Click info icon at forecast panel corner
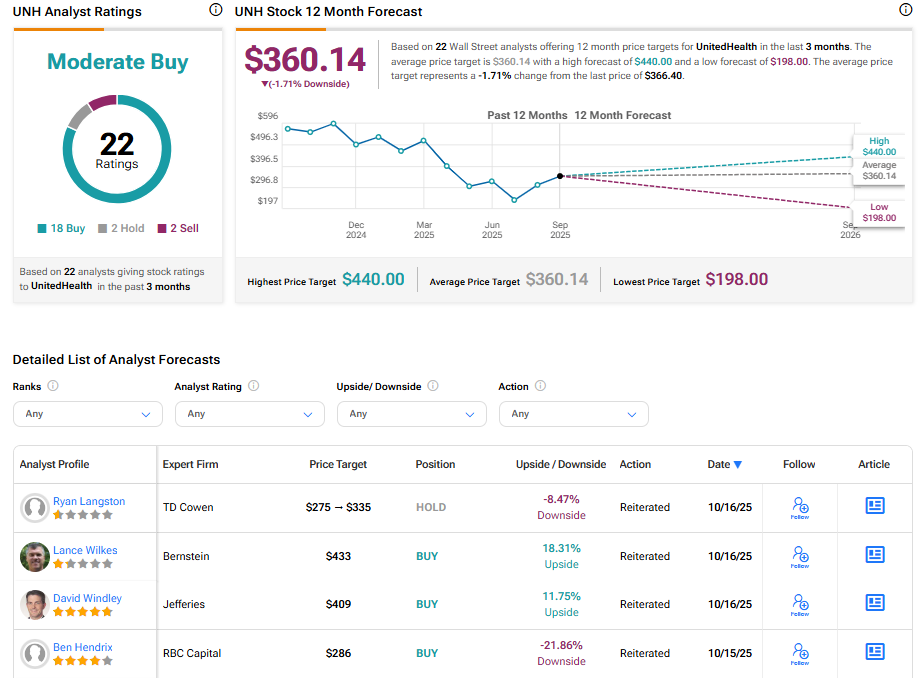 (905, 10)
